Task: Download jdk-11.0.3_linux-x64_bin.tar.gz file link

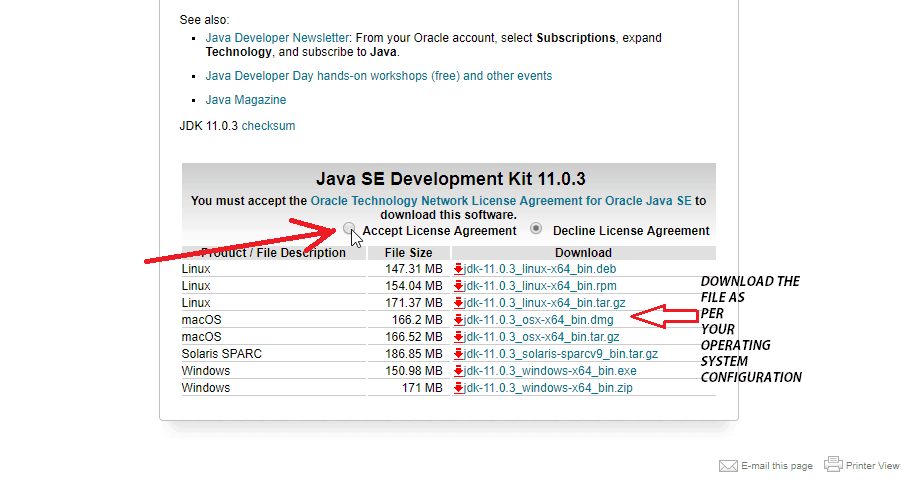Action: pyautogui.click(x=545, y=303)
